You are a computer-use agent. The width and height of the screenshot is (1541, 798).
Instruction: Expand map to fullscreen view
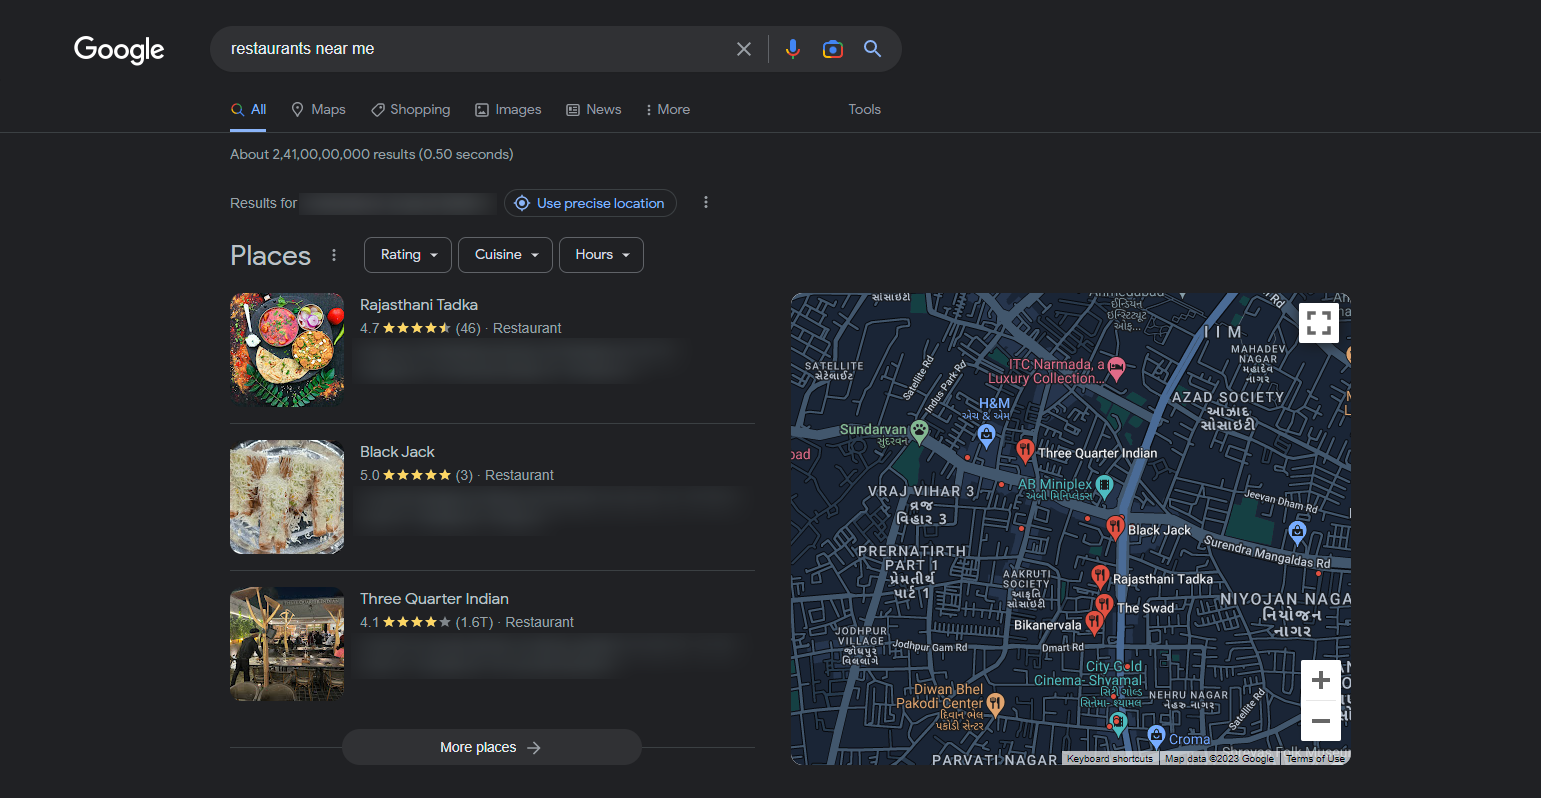click(x=1319, y=323)
